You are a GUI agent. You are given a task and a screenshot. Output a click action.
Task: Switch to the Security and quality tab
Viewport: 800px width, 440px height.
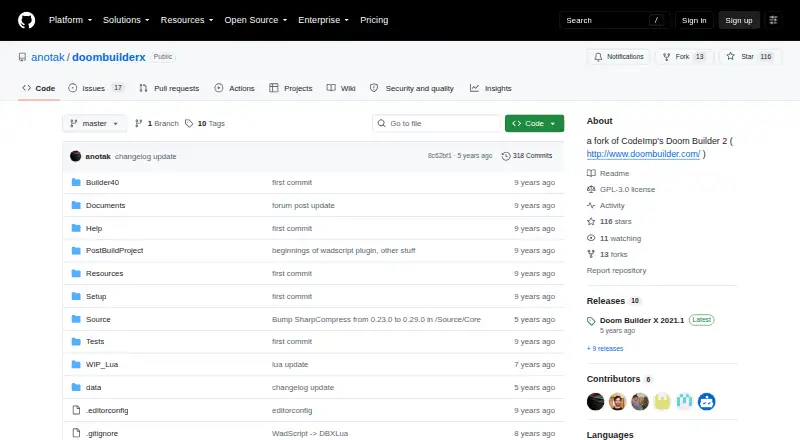click(x=412, y=88)
